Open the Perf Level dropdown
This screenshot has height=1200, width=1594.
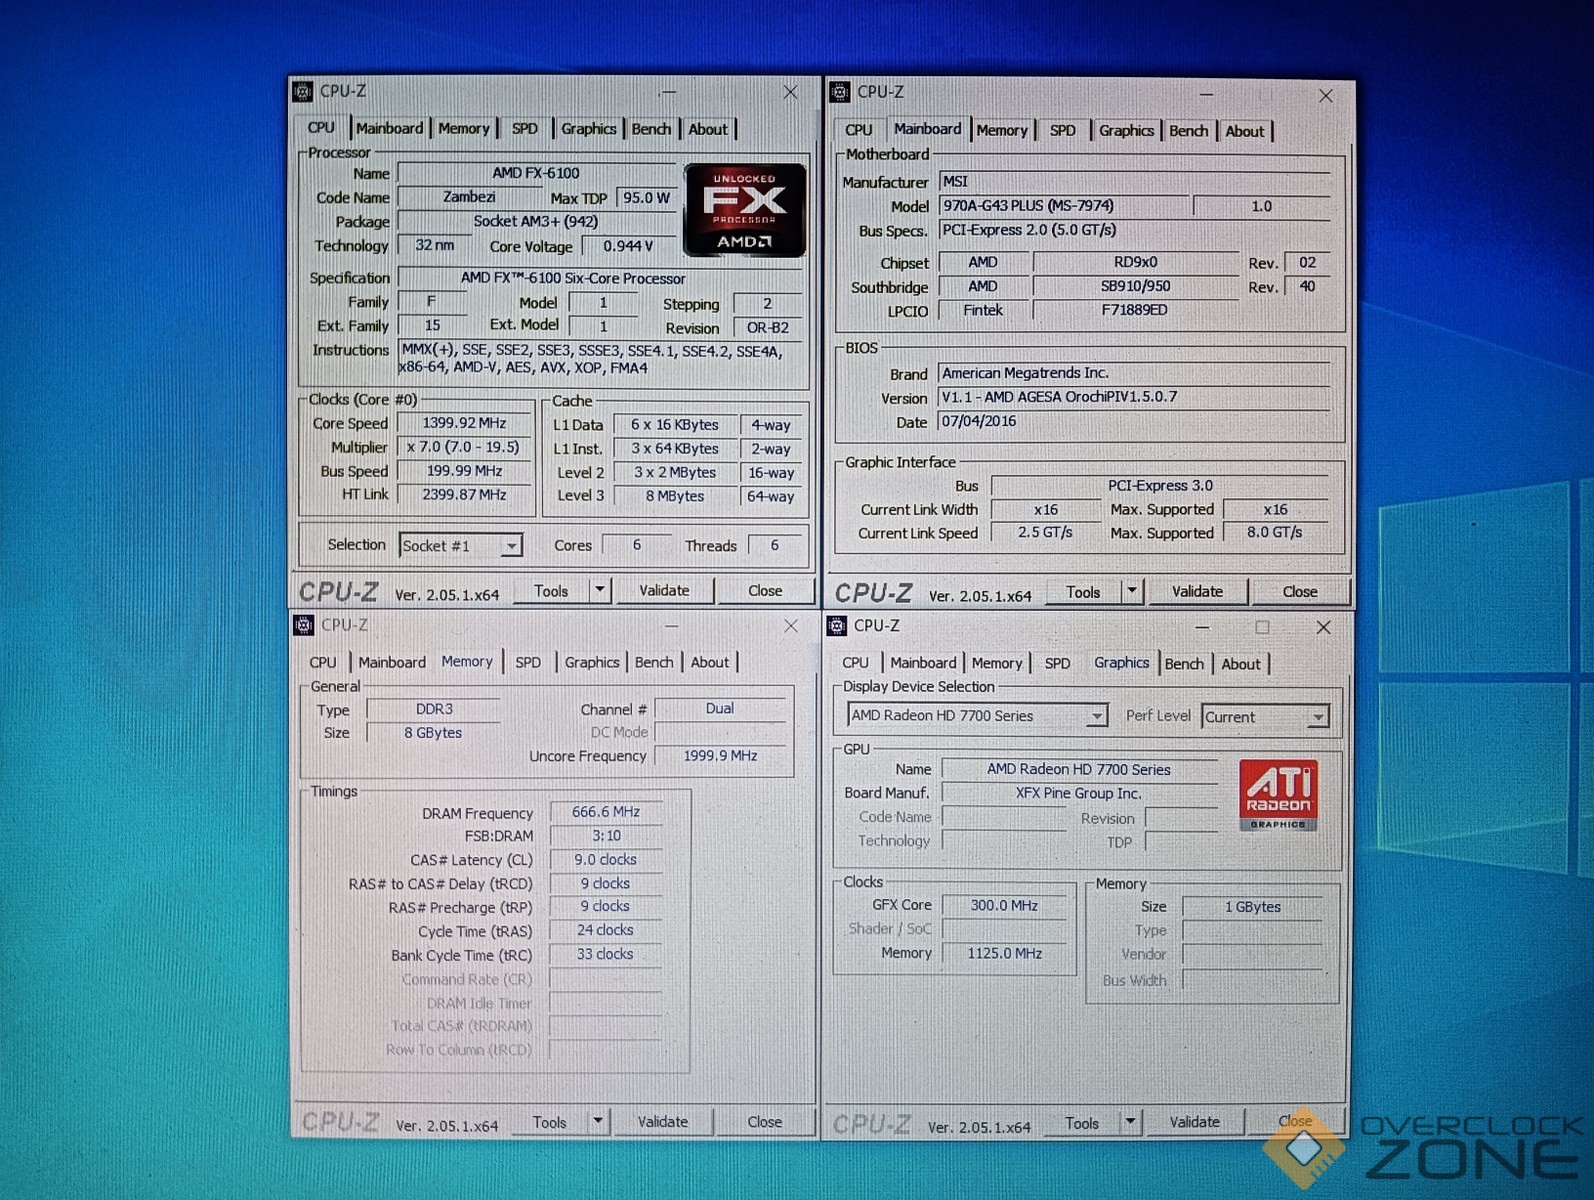pyautogui.click(x=1318, y=717)
